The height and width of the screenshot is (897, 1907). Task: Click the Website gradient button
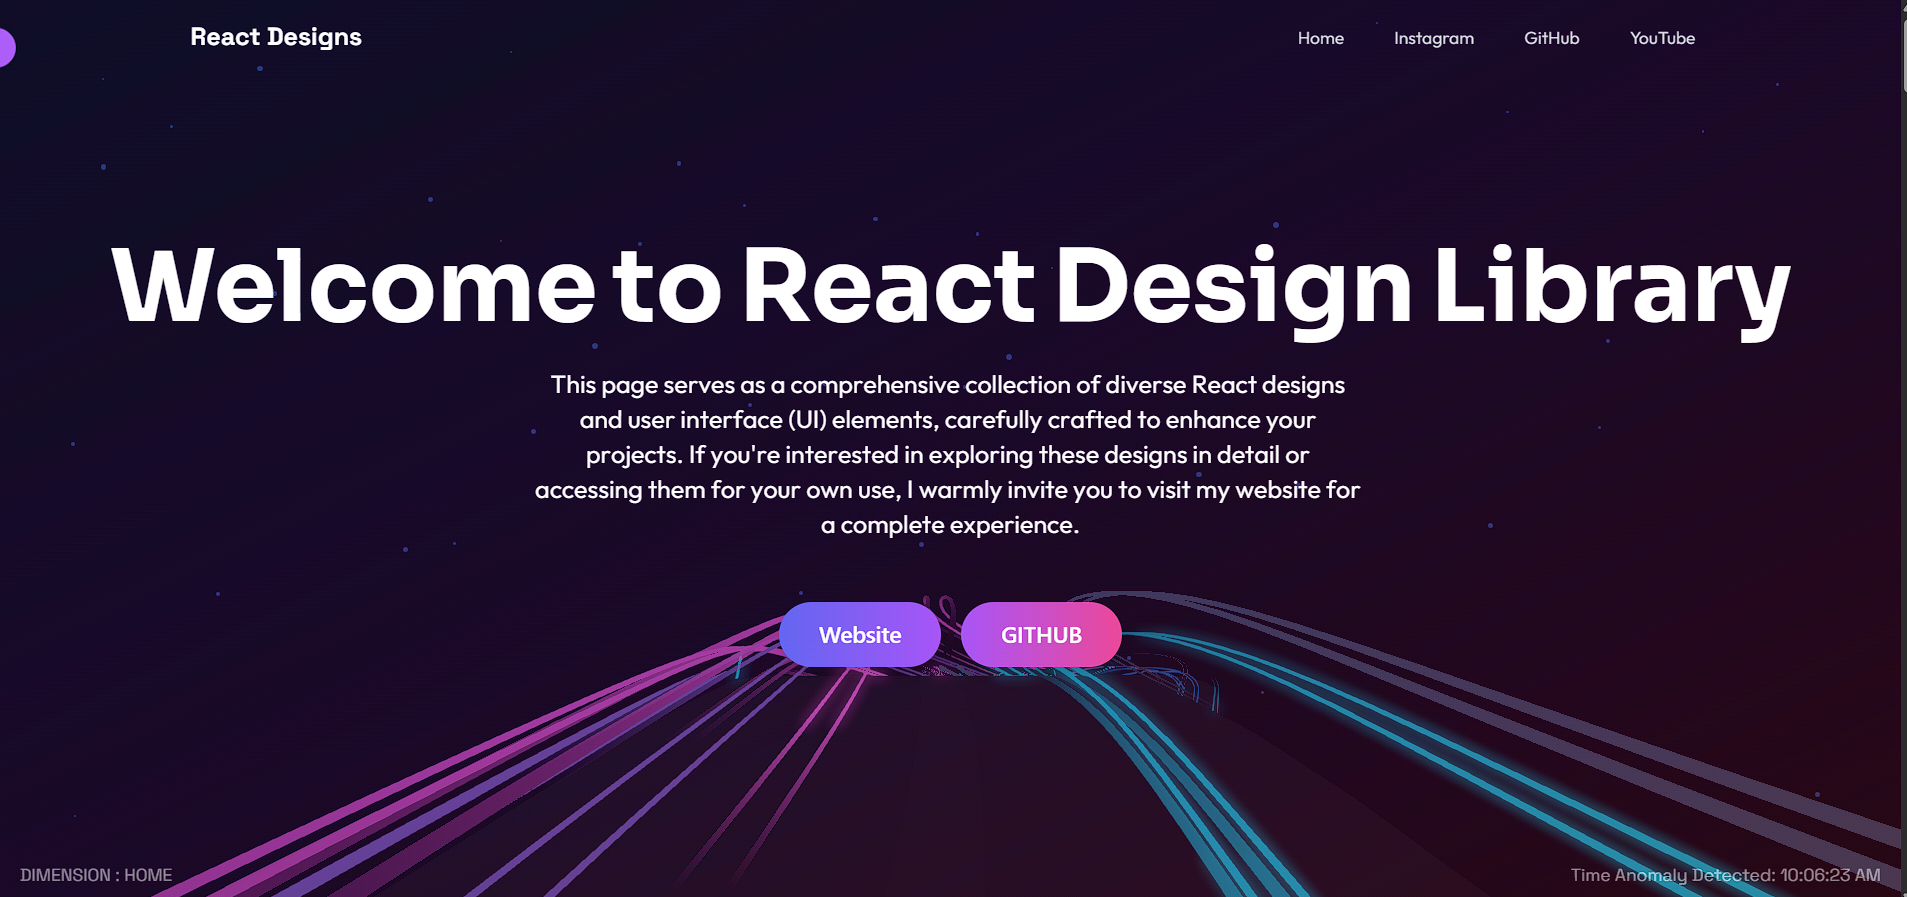[x=860, y=634]
